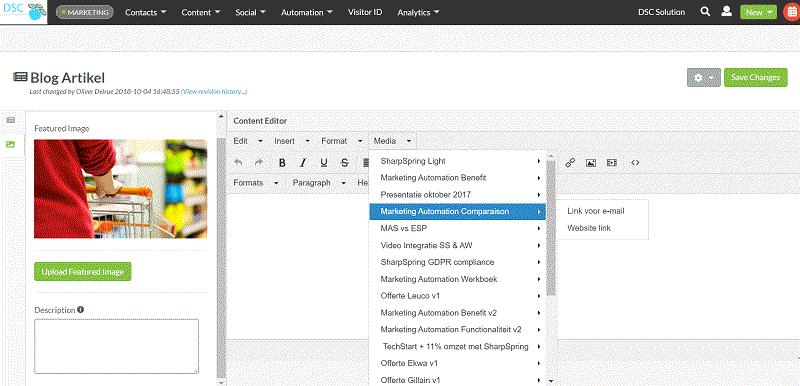Select TechStart + 11% omzet entry

point(458,347)
